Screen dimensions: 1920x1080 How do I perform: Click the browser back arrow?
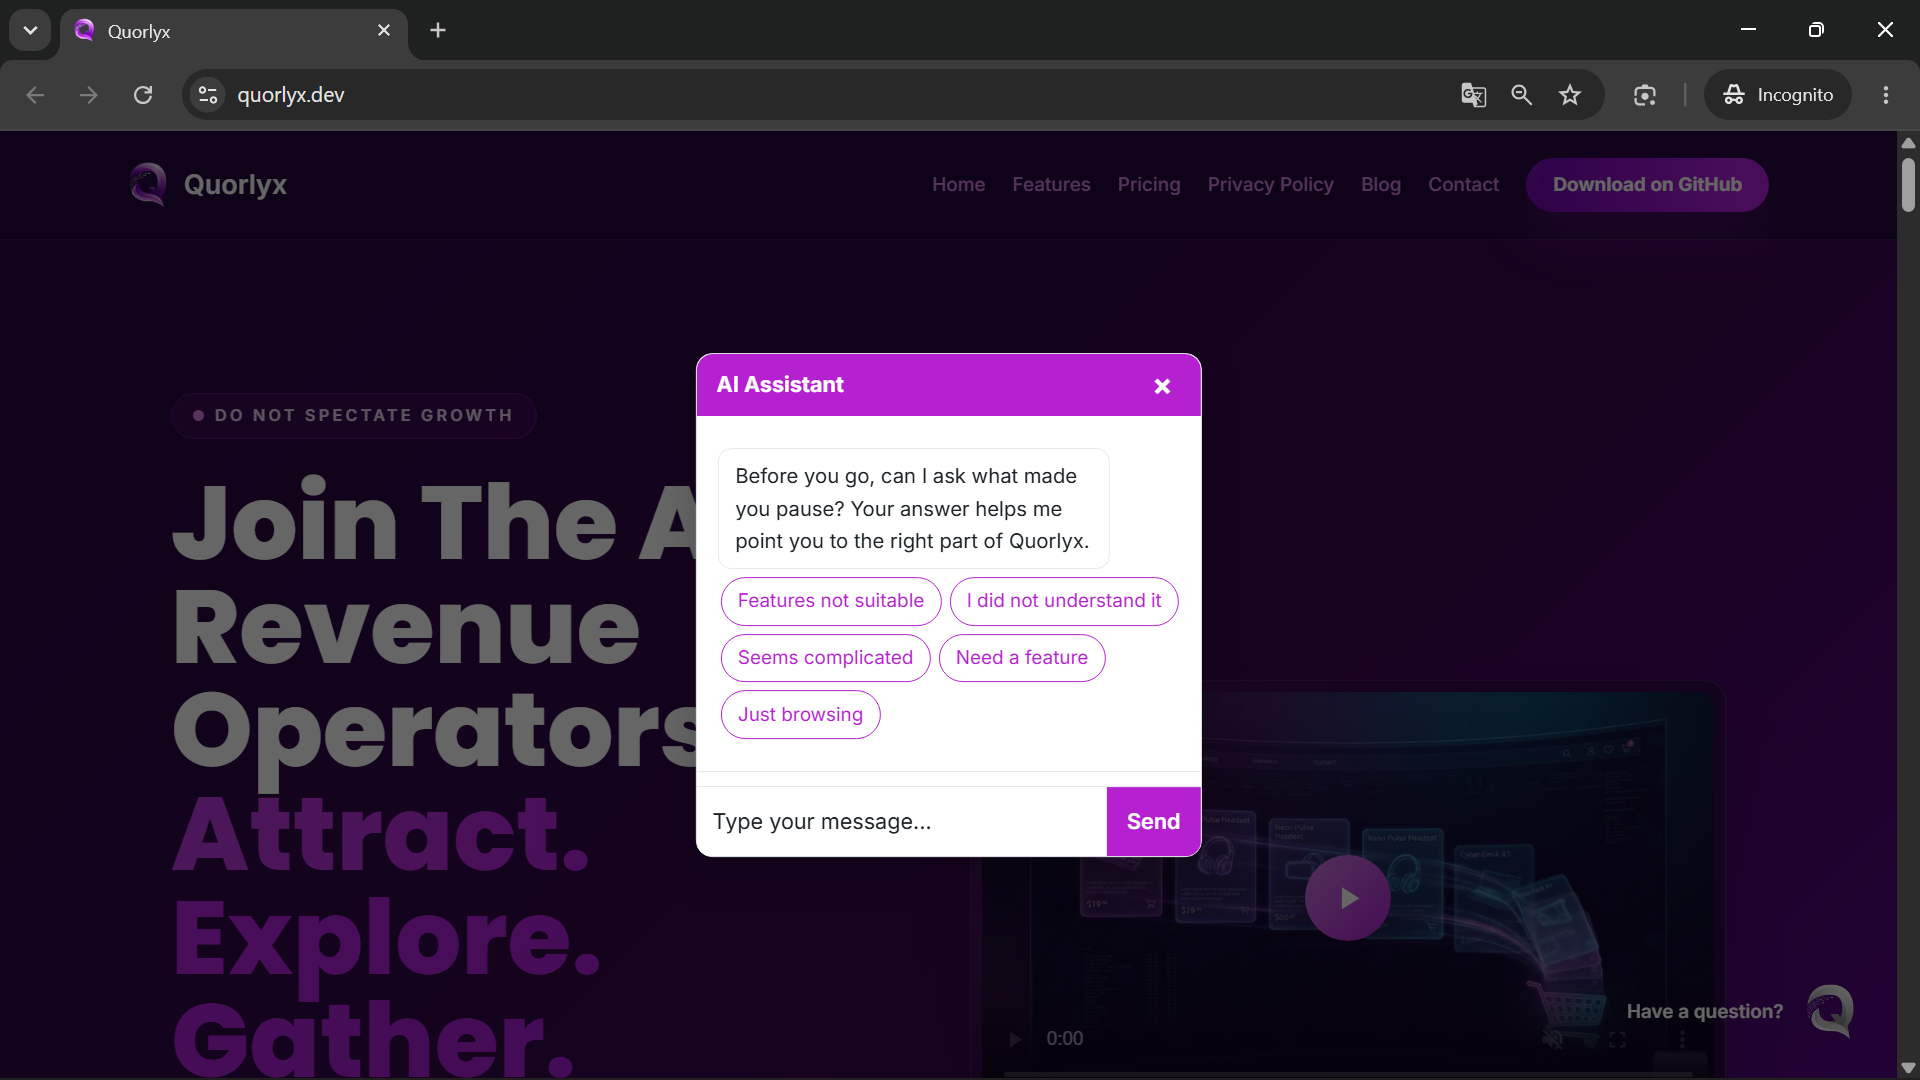[x=35, y=95]
